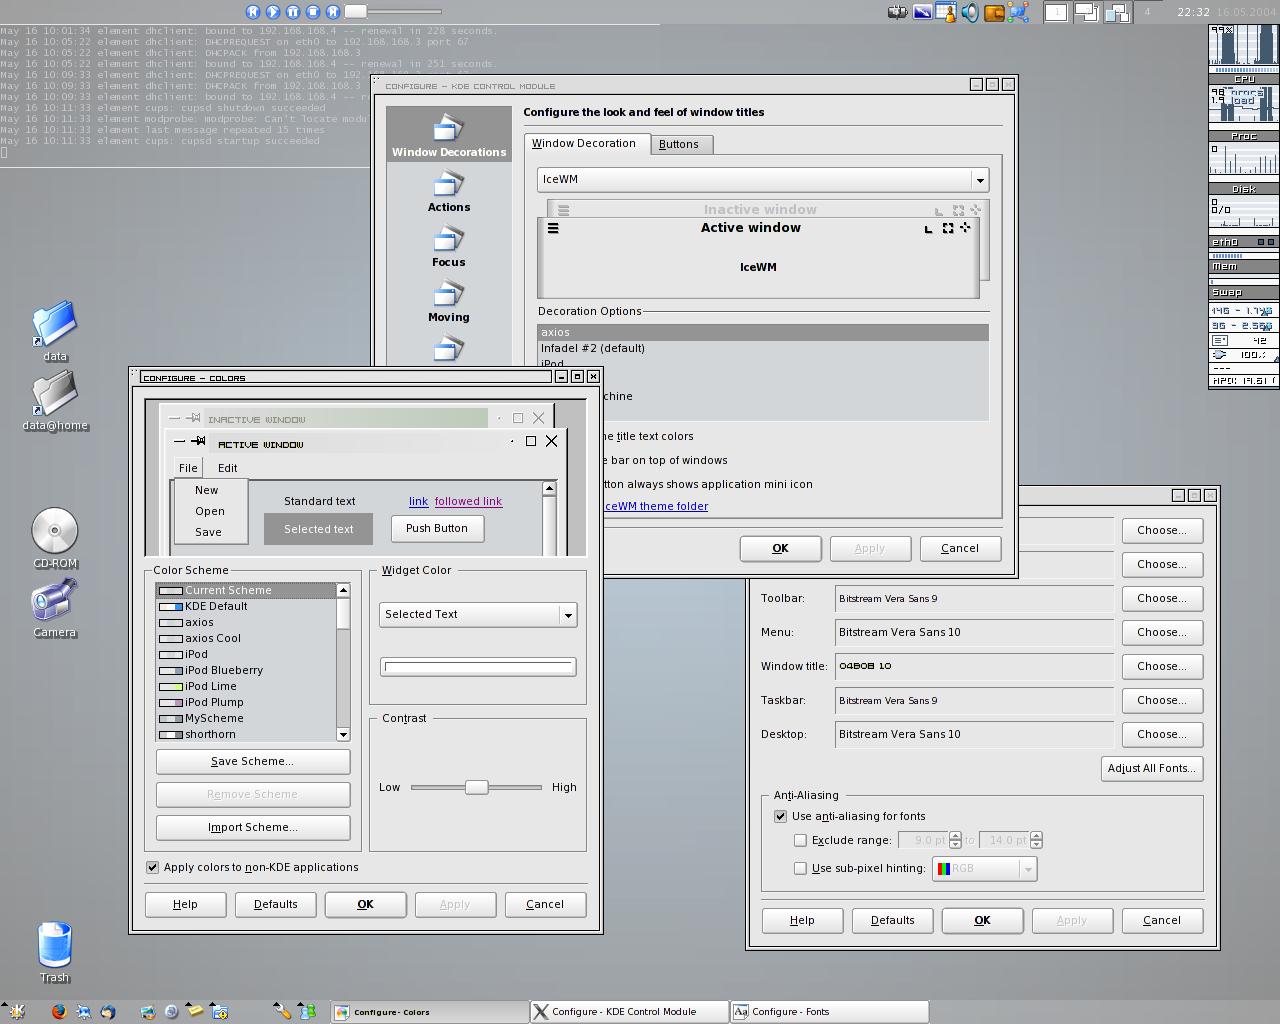Click Defaults in the Colors dialog
Image resolution: width=1280 pixels, height=1024 pixels.
pos(276,904)
